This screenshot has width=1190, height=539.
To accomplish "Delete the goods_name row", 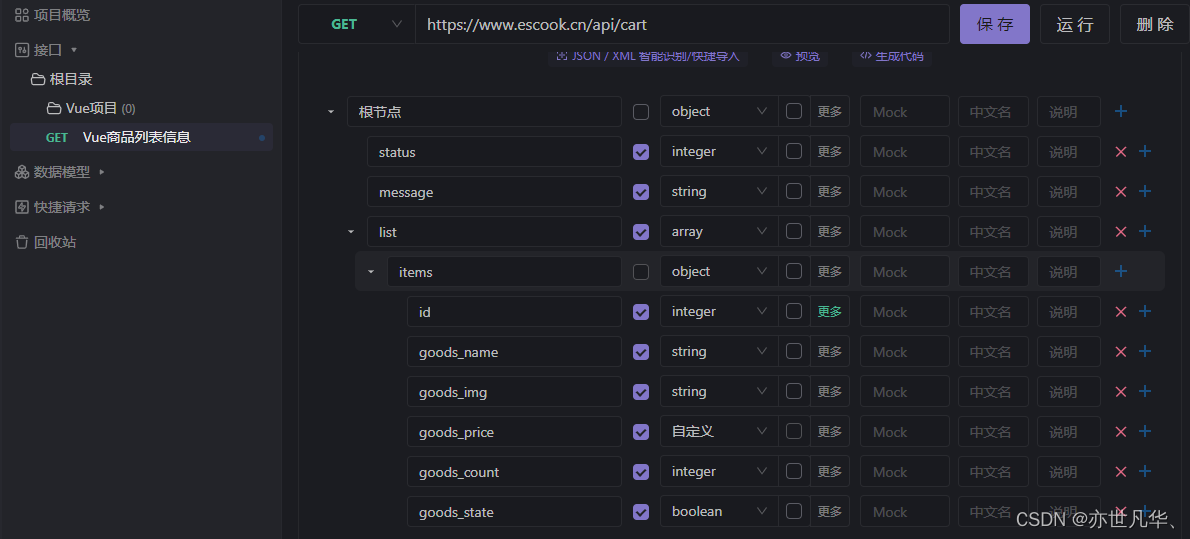I will click(x=1120, y=352).
